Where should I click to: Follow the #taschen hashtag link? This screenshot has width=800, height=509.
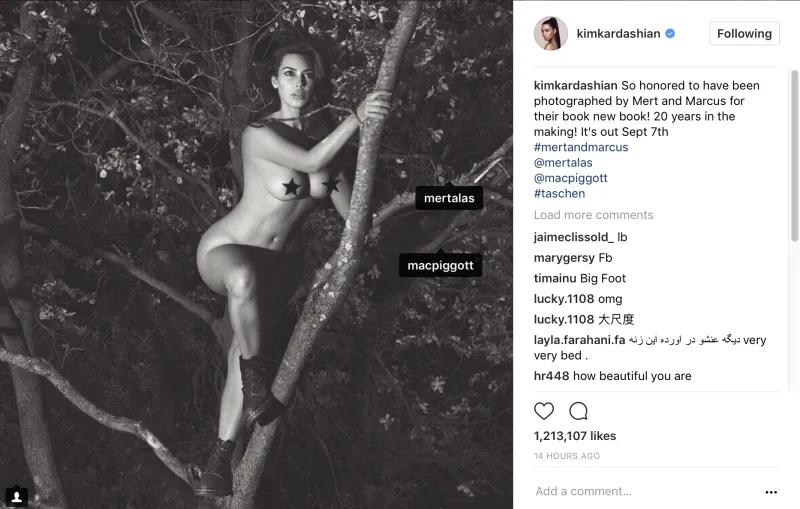coord(559,194)
